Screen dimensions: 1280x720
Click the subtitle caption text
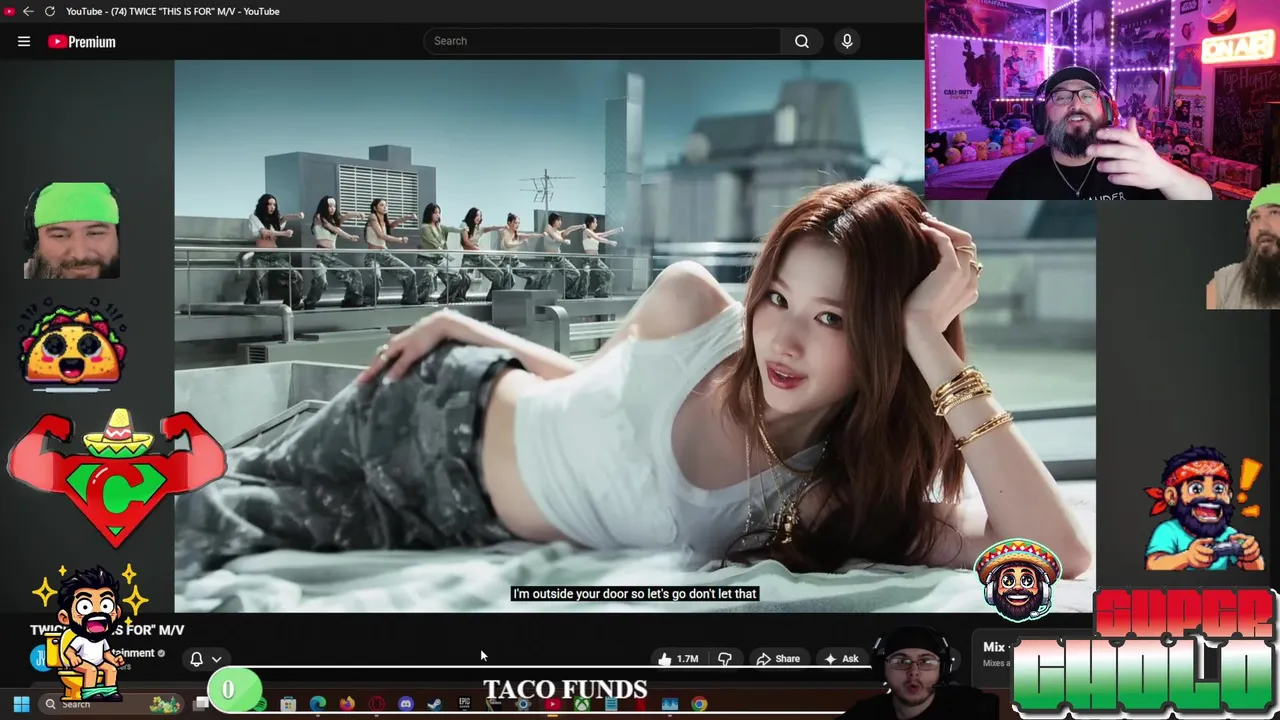pyautogui.click(x=635, y=594)
